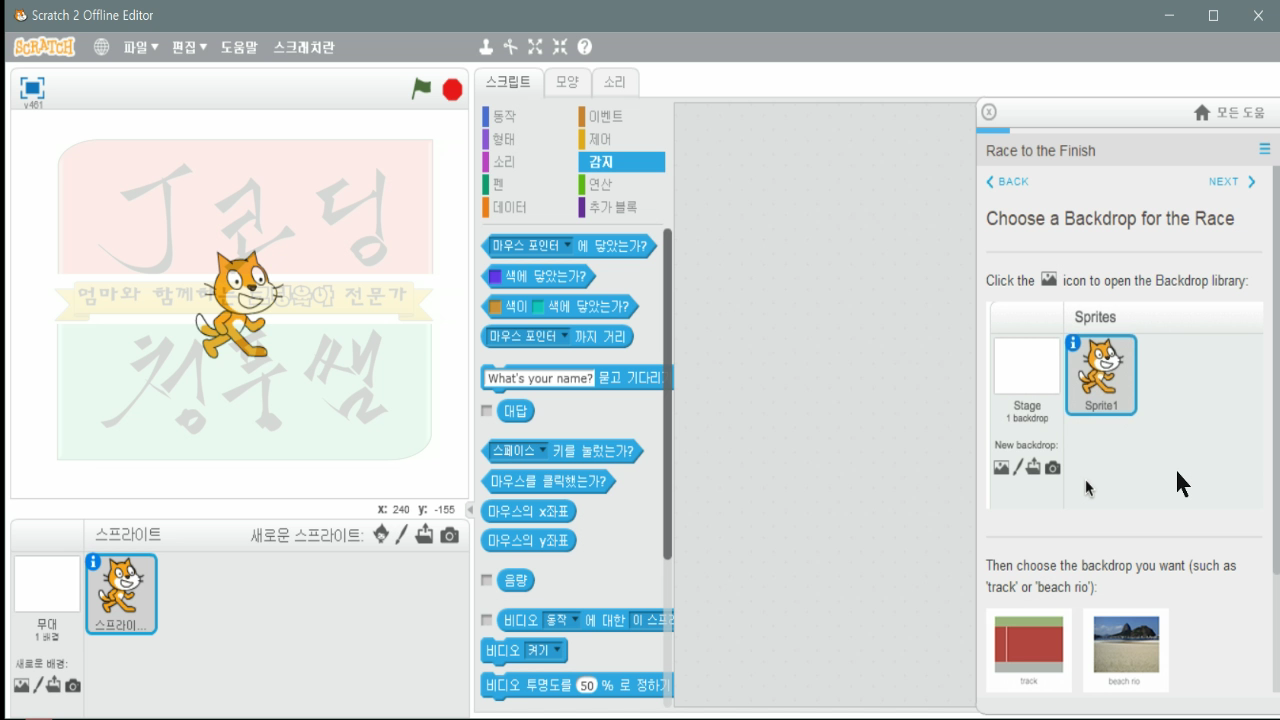Select the 이벤트 block category
Viewport: 1280px width, 720px height.
(x=605, y=117)
